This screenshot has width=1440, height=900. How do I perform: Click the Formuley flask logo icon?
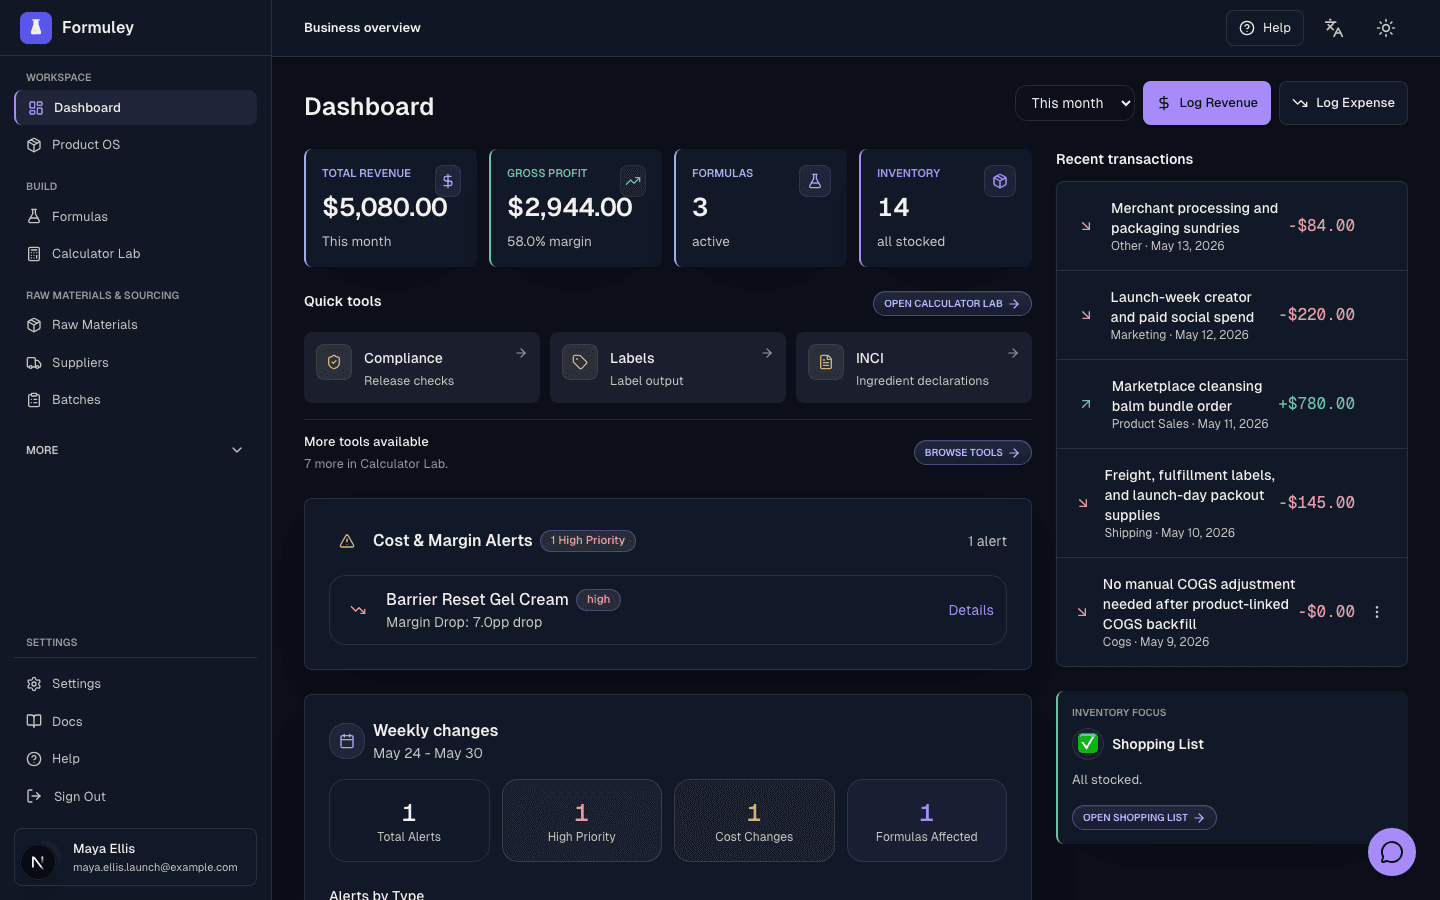click(x=36, y=28)
